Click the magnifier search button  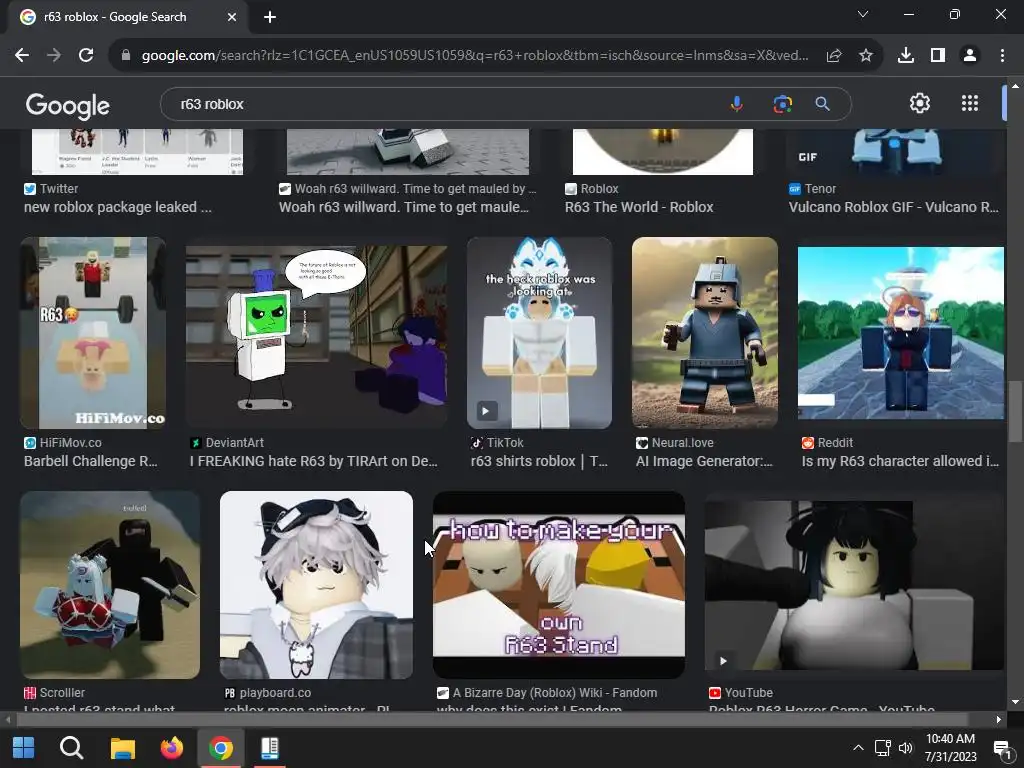click(x=823, y=104)
